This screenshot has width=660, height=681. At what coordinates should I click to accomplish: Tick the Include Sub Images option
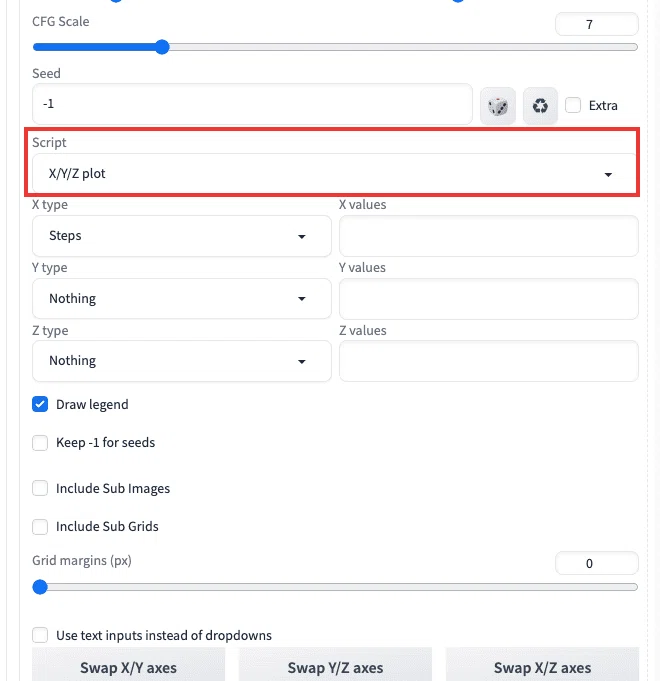tap(40, 488)
